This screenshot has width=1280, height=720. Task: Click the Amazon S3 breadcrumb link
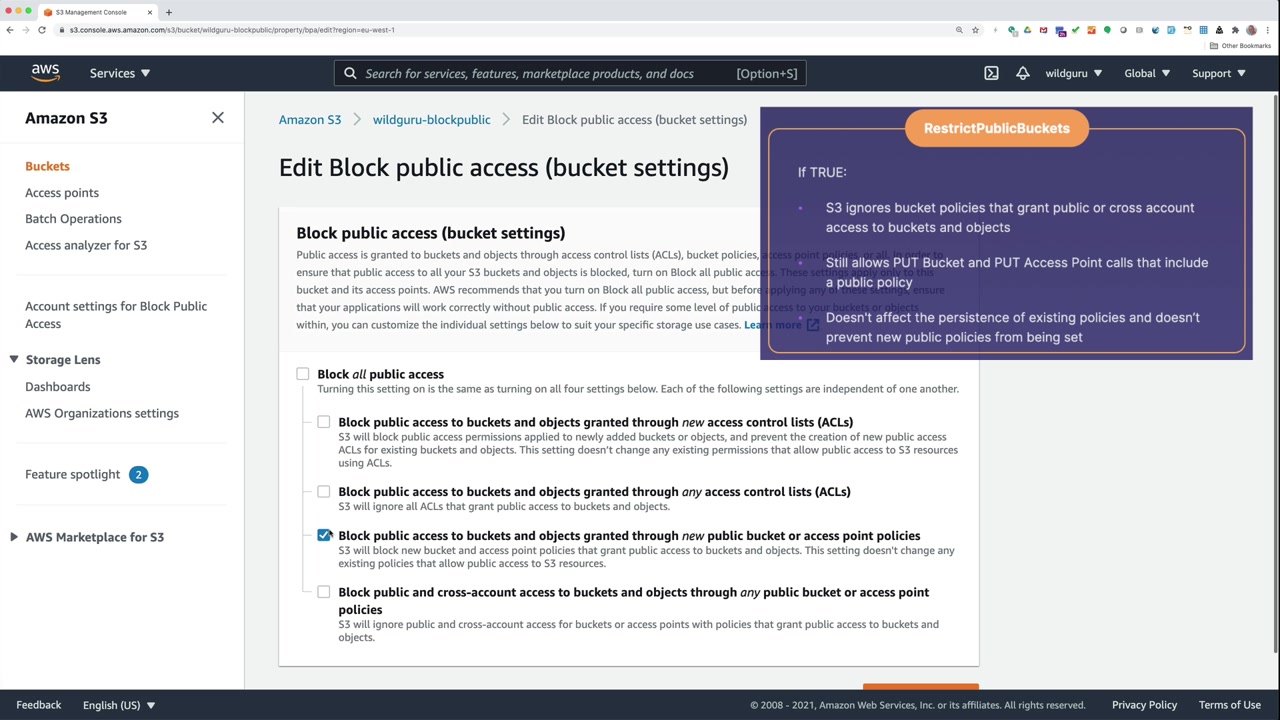coord(310,120)
